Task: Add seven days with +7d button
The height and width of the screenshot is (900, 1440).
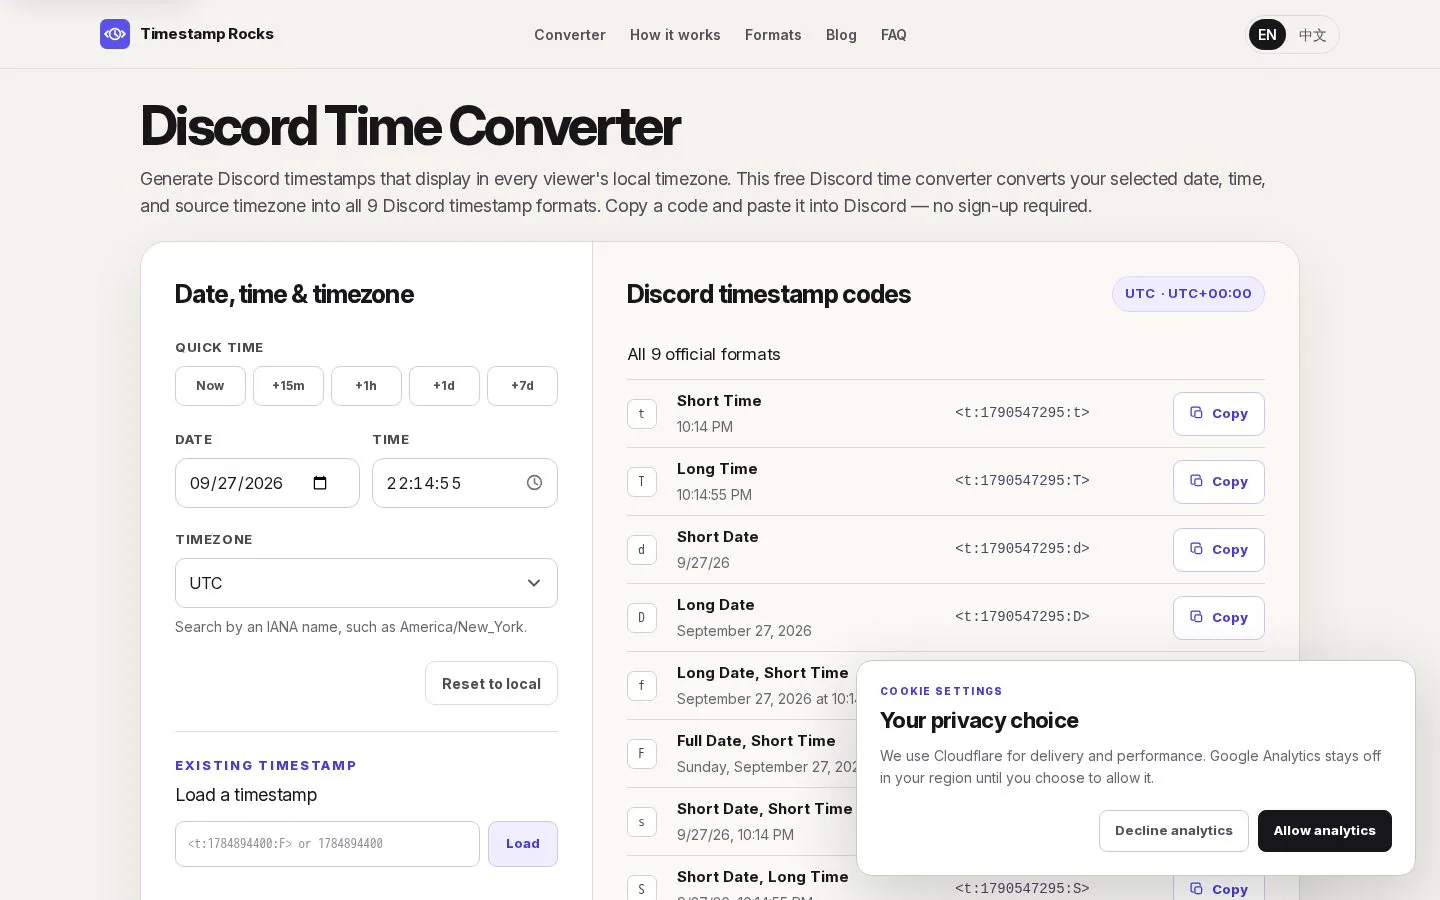Action: [x=522, y=386]
